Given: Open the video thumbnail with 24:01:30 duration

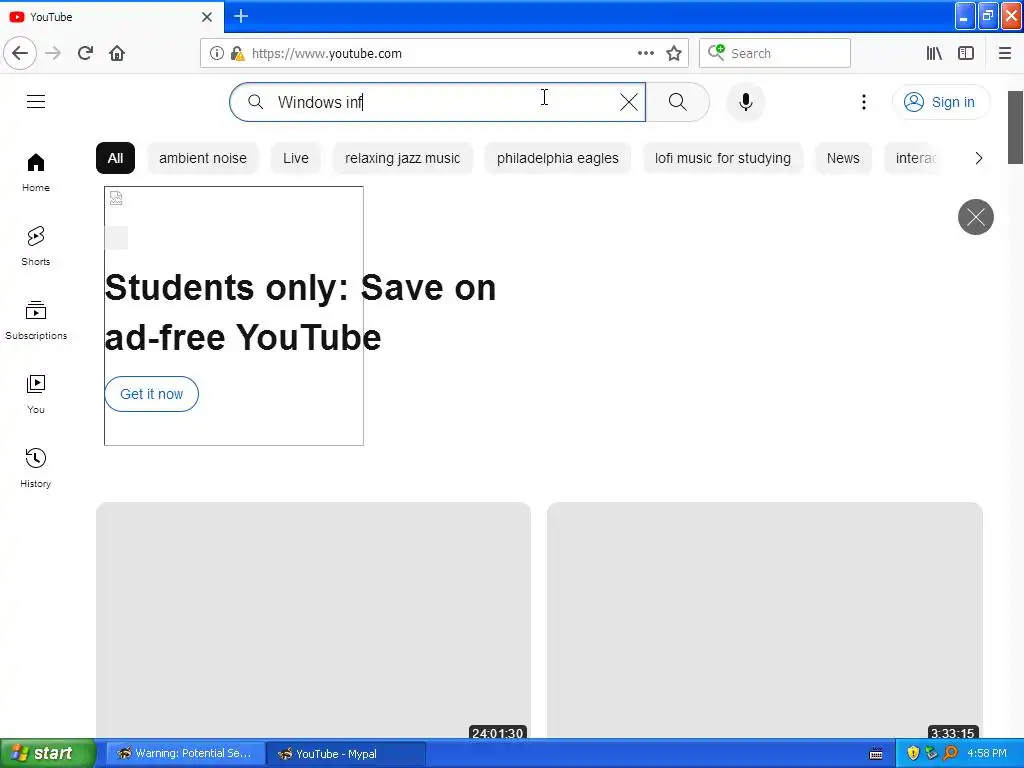Looking at the screenshot, I should 313,620.
